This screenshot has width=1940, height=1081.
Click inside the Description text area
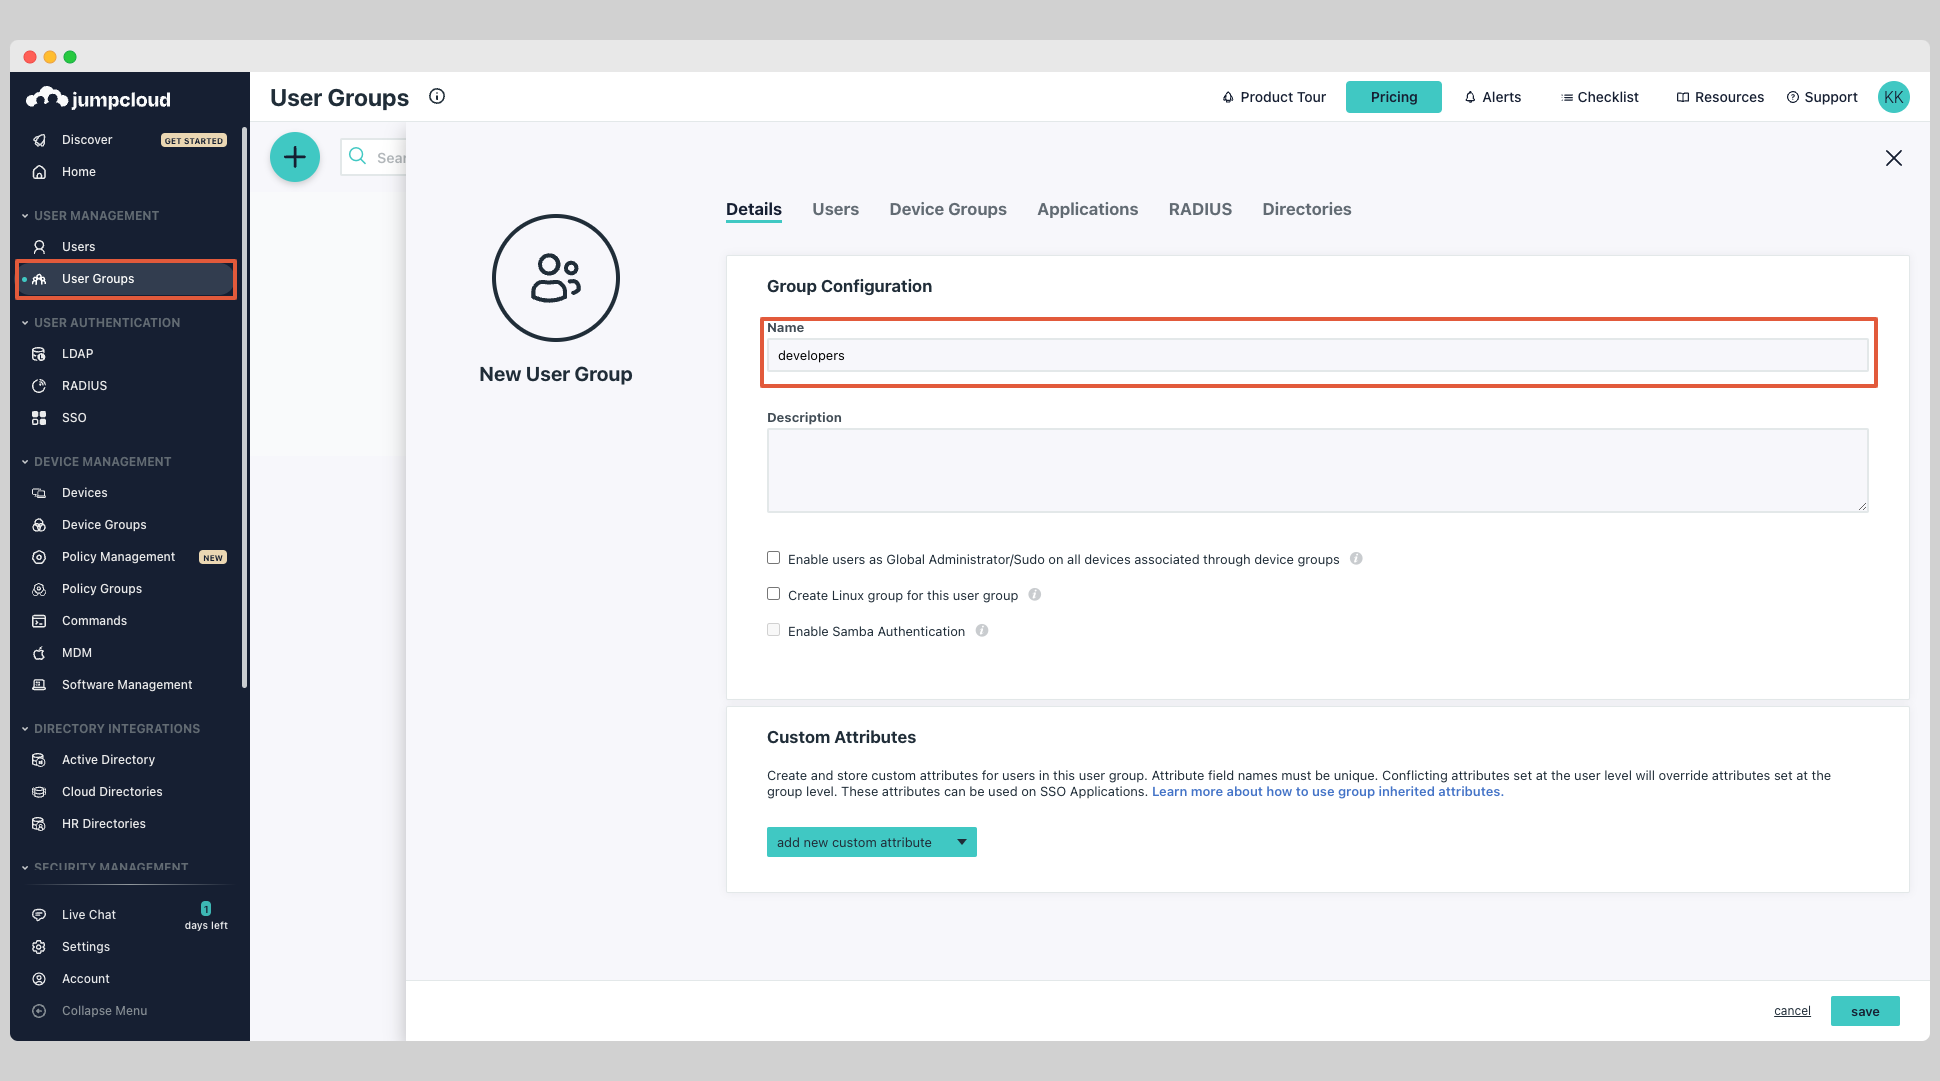[x=1316, y=470]
